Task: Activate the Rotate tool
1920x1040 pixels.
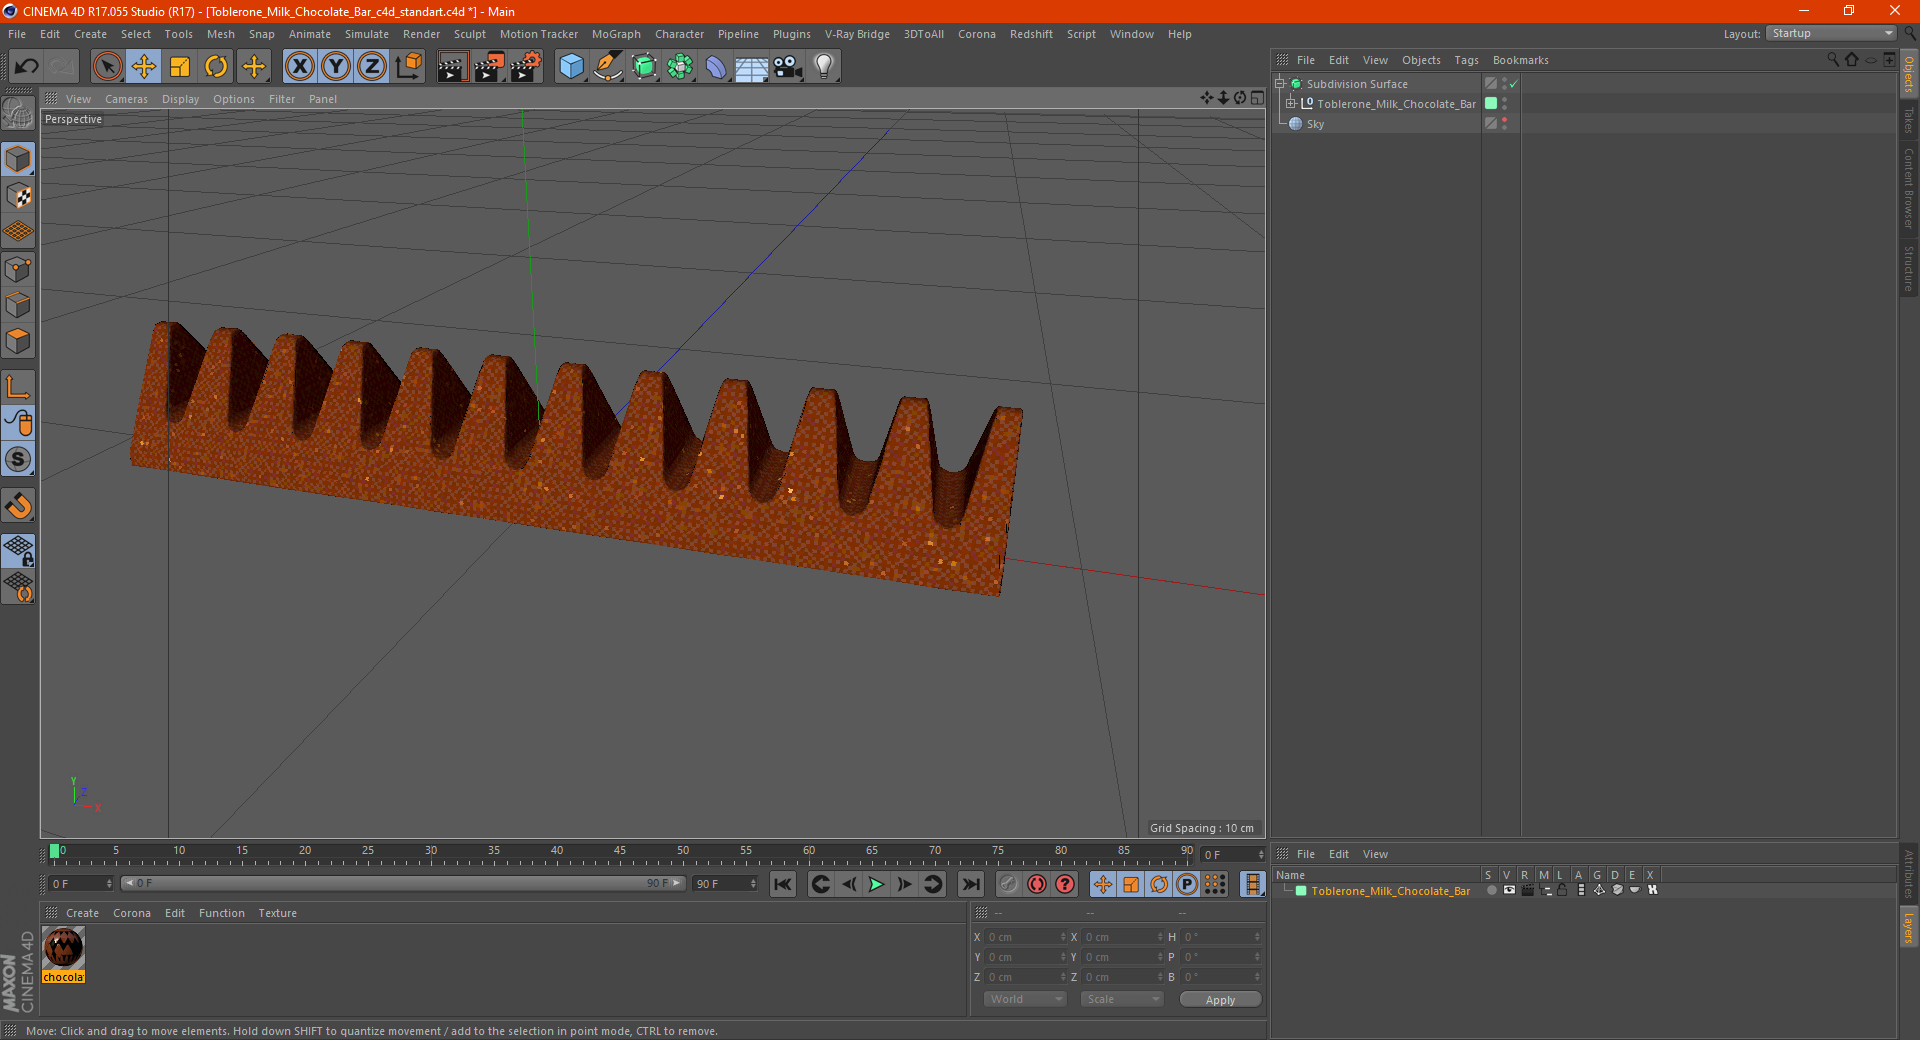Action: point(216,67)
